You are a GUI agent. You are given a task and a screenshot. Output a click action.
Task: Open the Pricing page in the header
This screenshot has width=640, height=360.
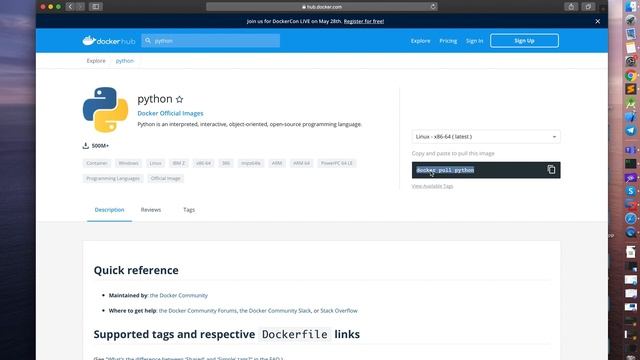tap(448, 41)
